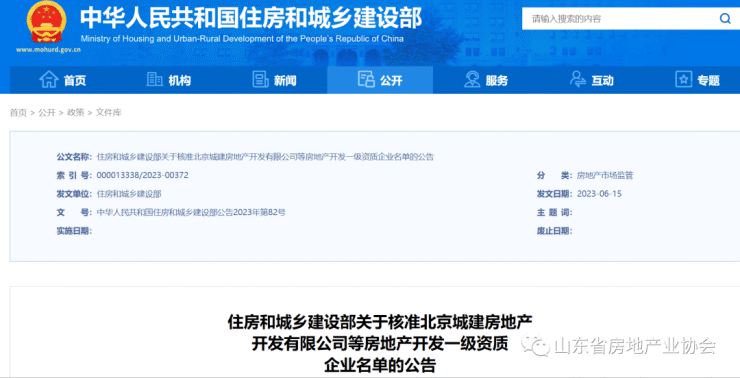Click the 机构 building icon
Image resolution: width=740 pixels, height=378 pixels.
click(x=154, y=79)
